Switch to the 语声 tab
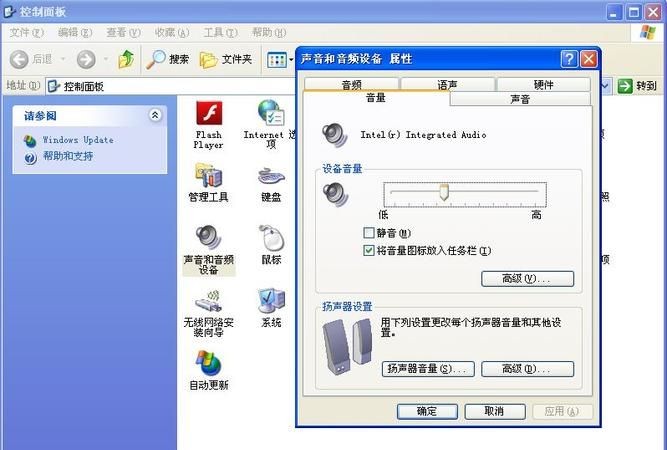Image resolution: width=667 pixels, height=450 pixels. pyautogui.click(x=448, y=84)
